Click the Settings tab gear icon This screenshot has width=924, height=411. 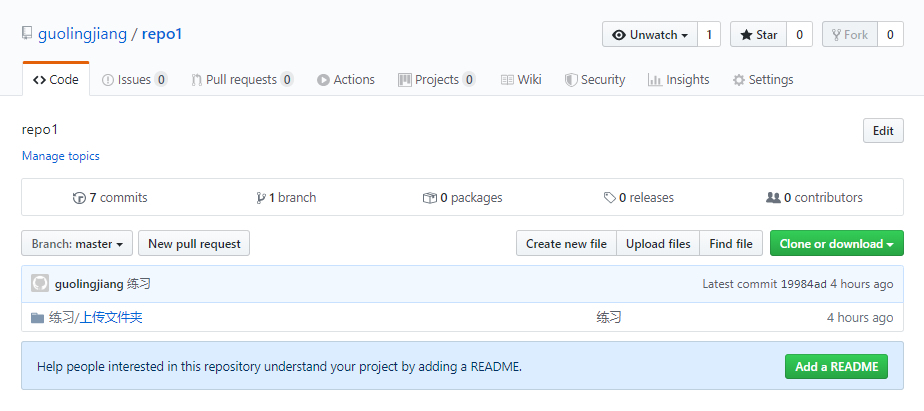coord(738,80)
